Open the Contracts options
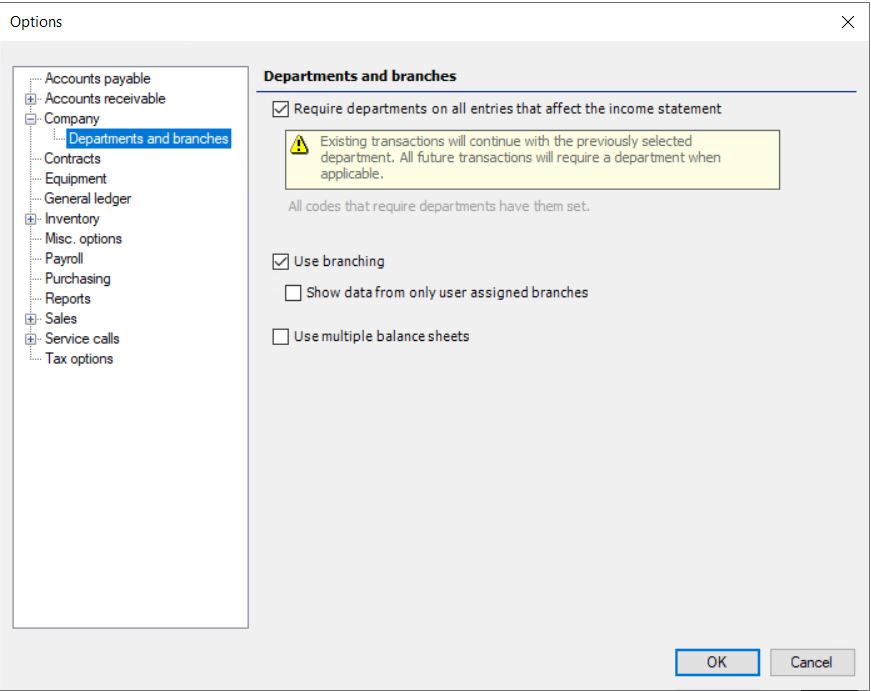This screenshot has height=691, width=871. pos(72,158)
